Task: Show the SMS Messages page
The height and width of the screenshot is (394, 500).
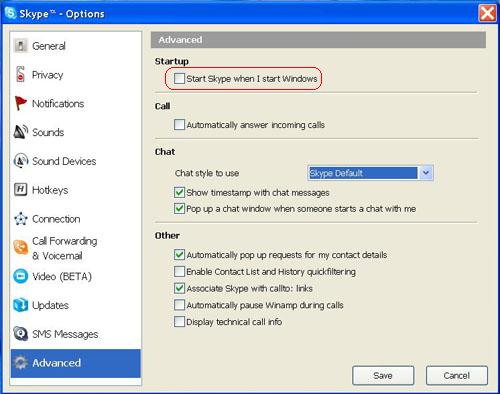Action: click(76, 334)
